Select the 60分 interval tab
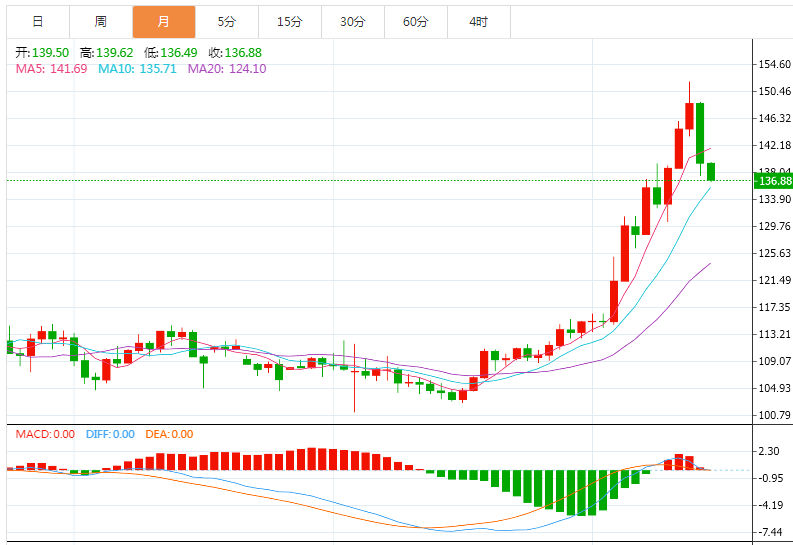793x545 pixels. click(x=415, y=21)
